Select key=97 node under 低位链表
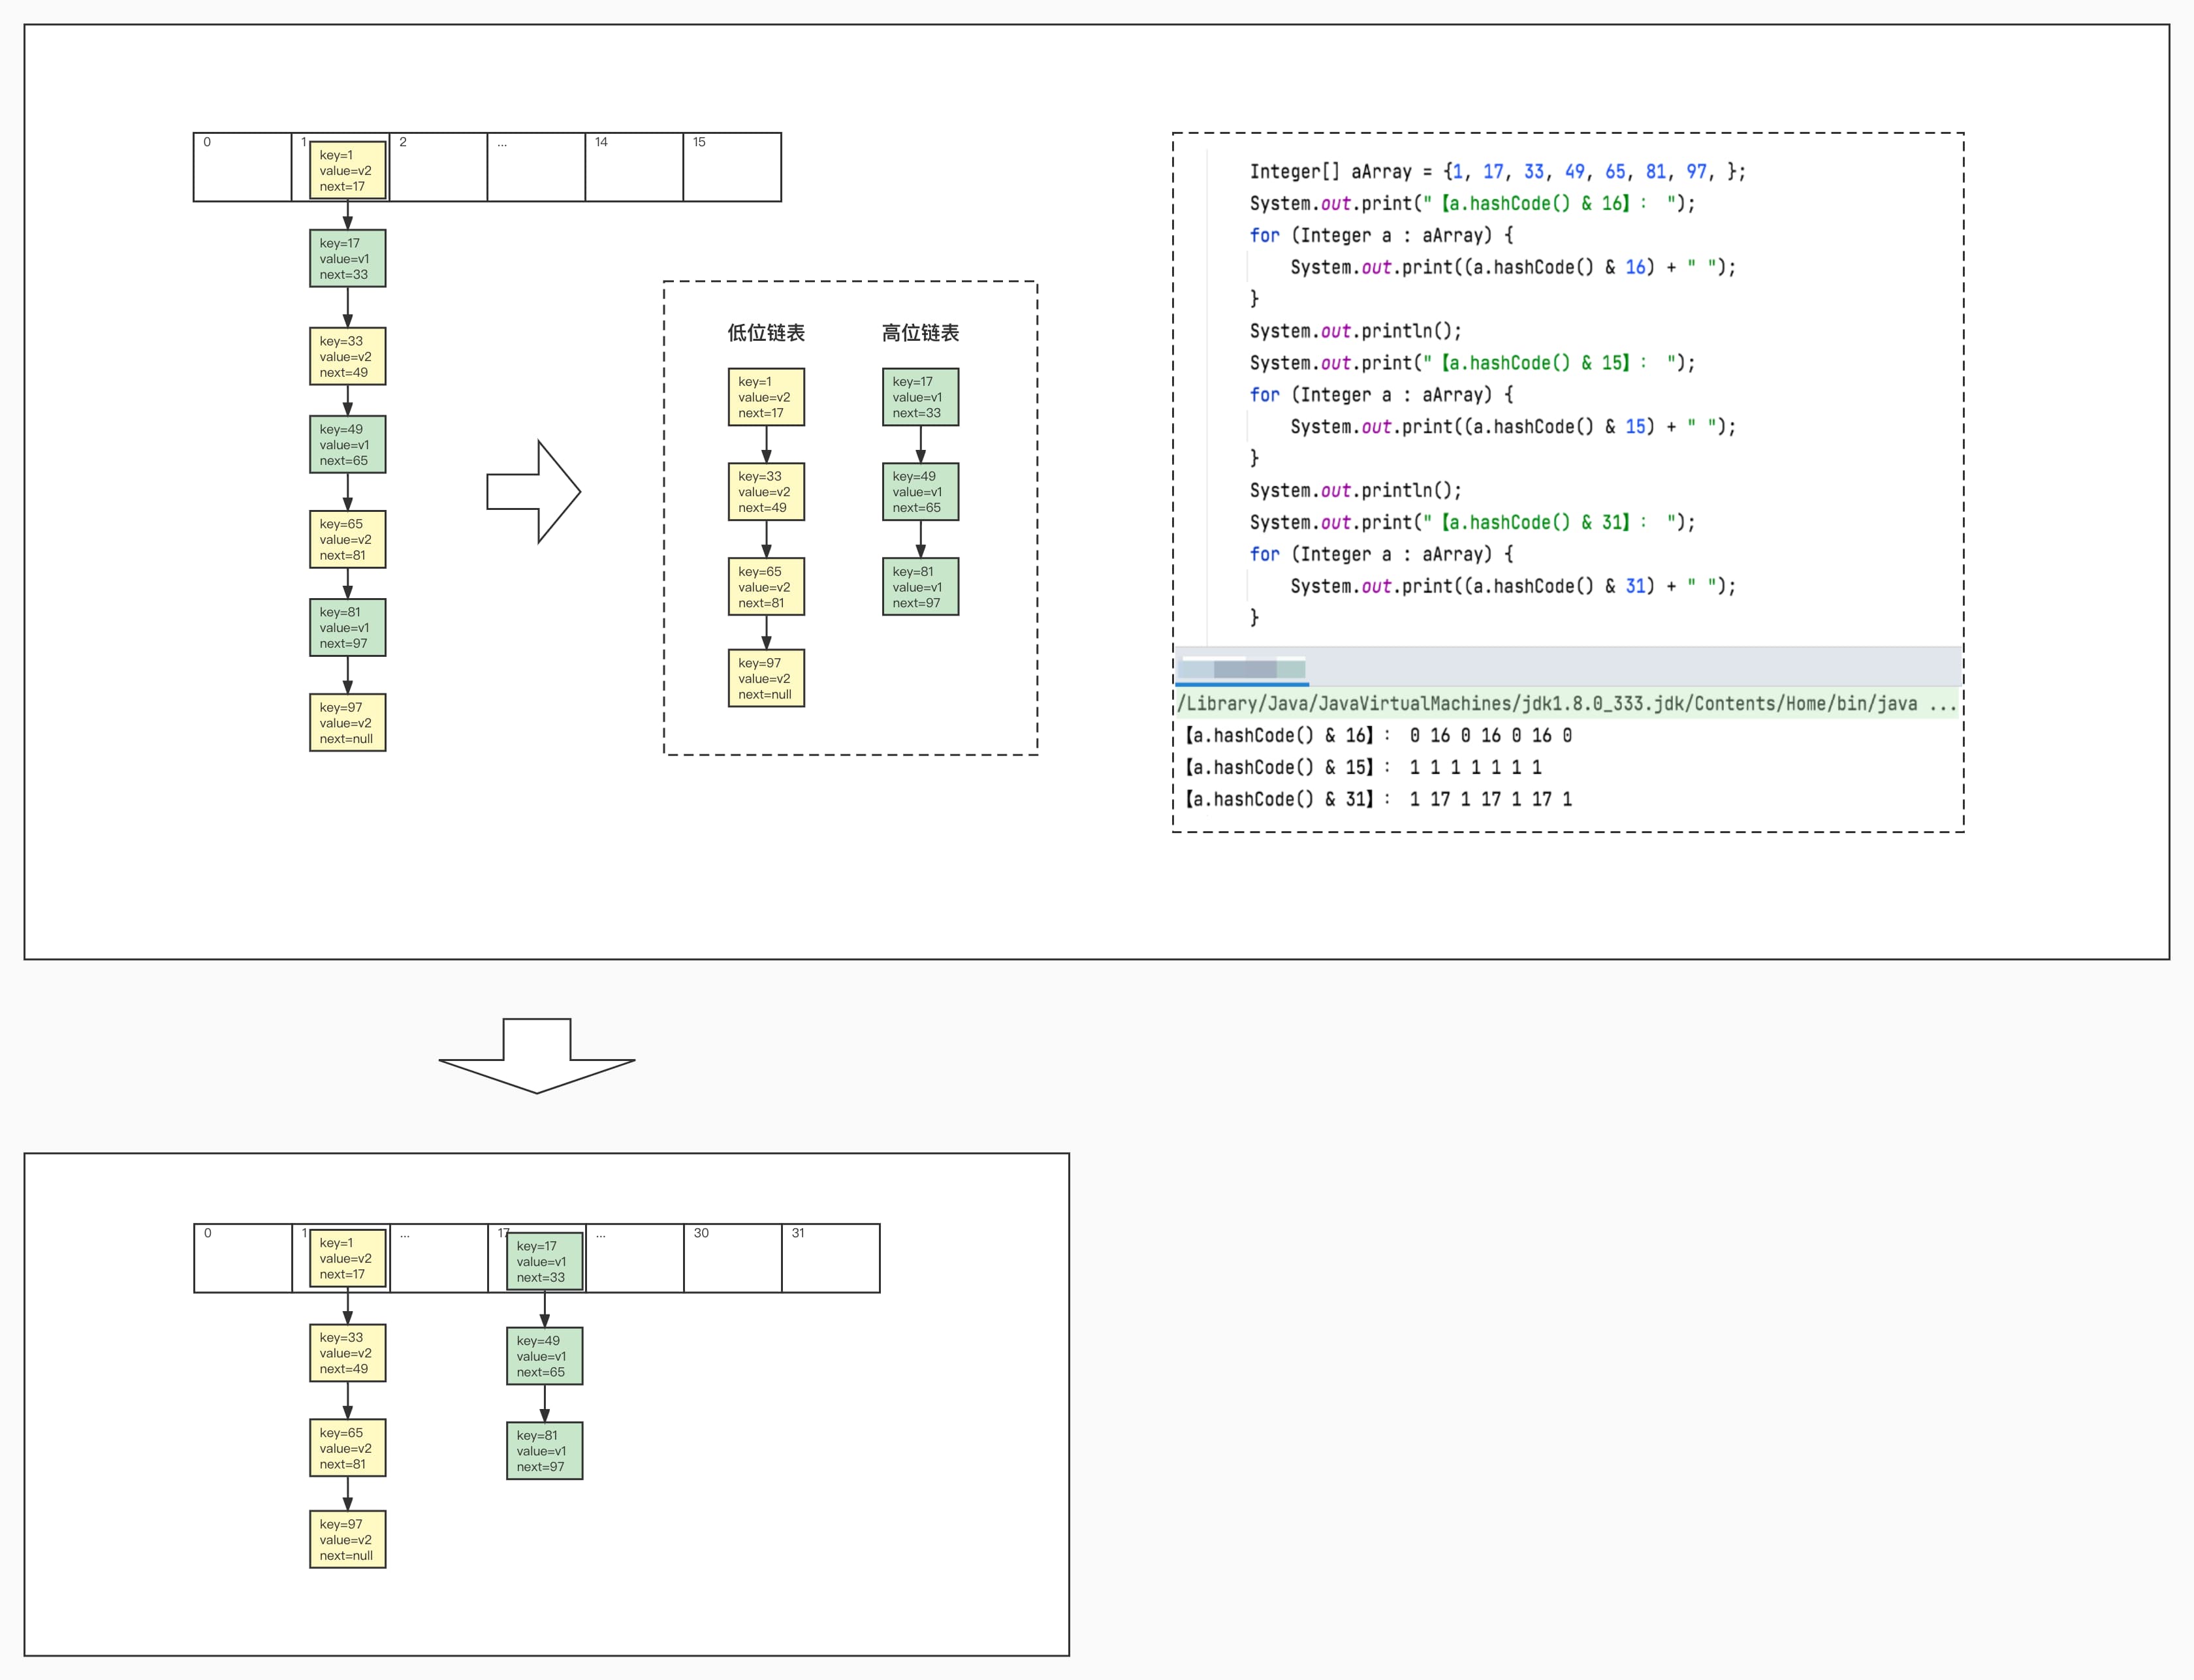Image resolution: width=2194 pixels, height=1680 pixels. pyautogui.click(x=766, y=678)
